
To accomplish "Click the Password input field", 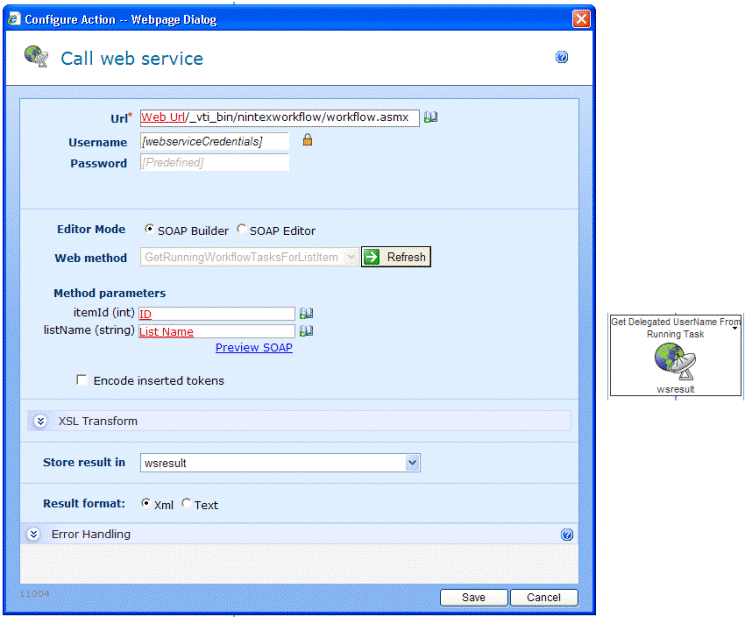I will point(214,163).
